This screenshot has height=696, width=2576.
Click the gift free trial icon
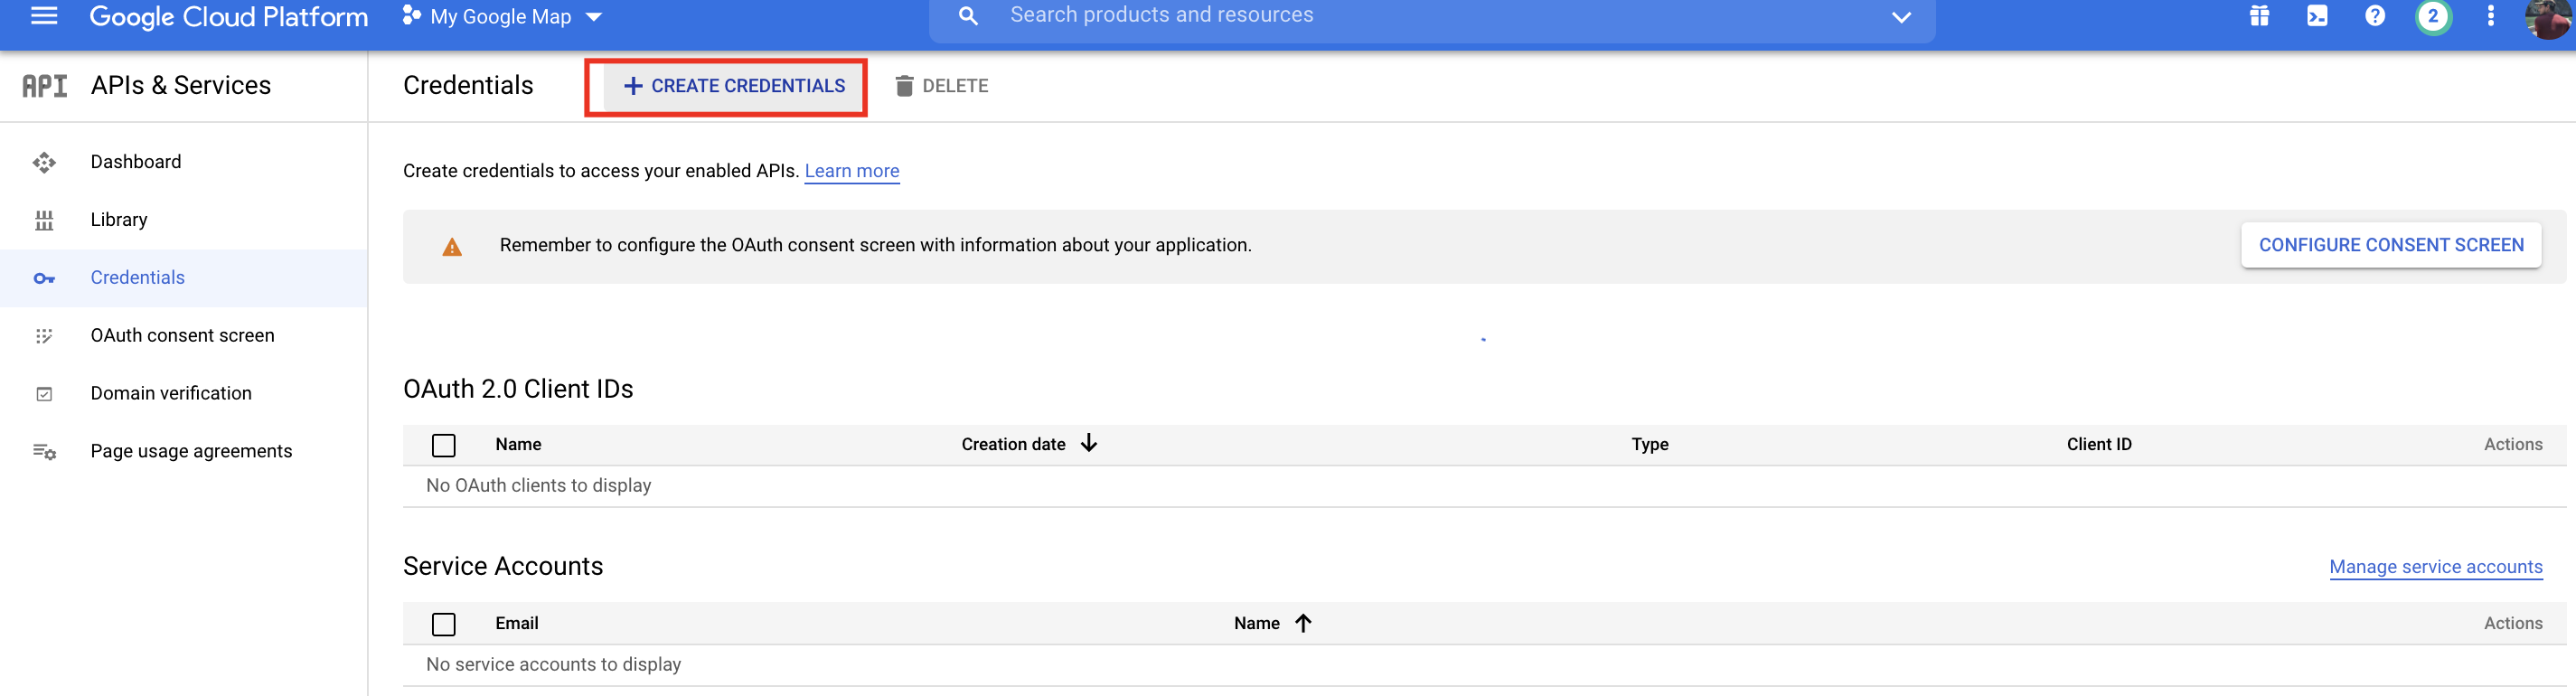[x=2259, y=16]
